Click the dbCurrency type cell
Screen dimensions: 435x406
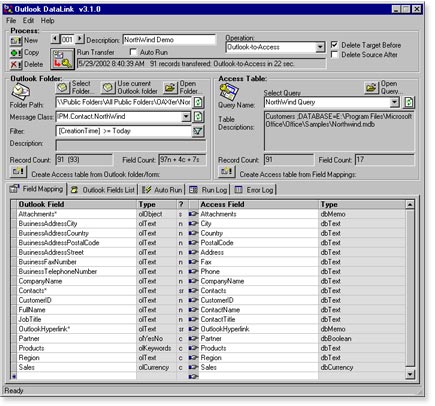tap(362, 367)
